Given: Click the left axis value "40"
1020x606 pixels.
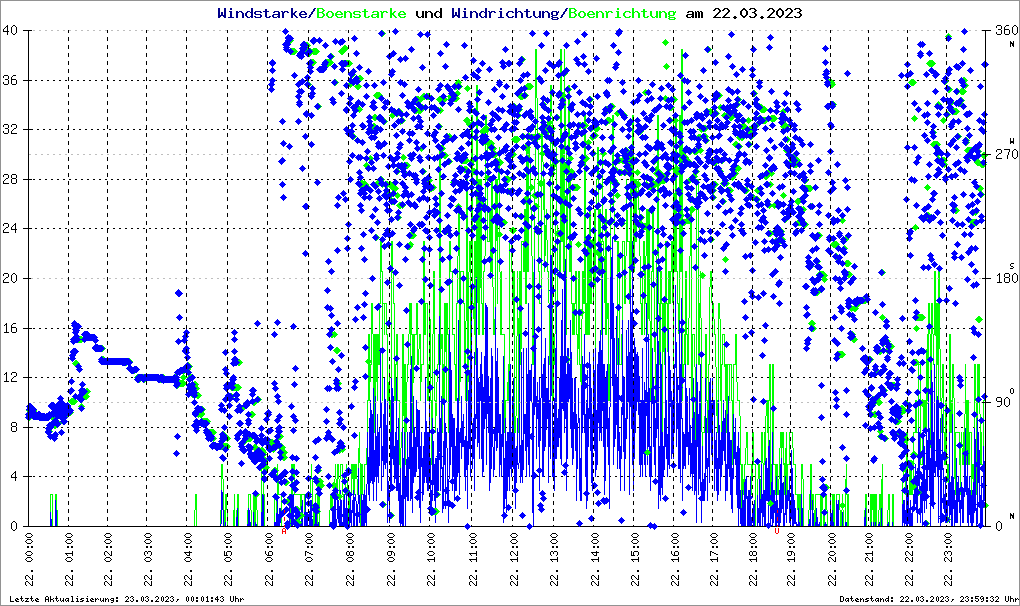Looking at the screenshot, I should [10, 31].
